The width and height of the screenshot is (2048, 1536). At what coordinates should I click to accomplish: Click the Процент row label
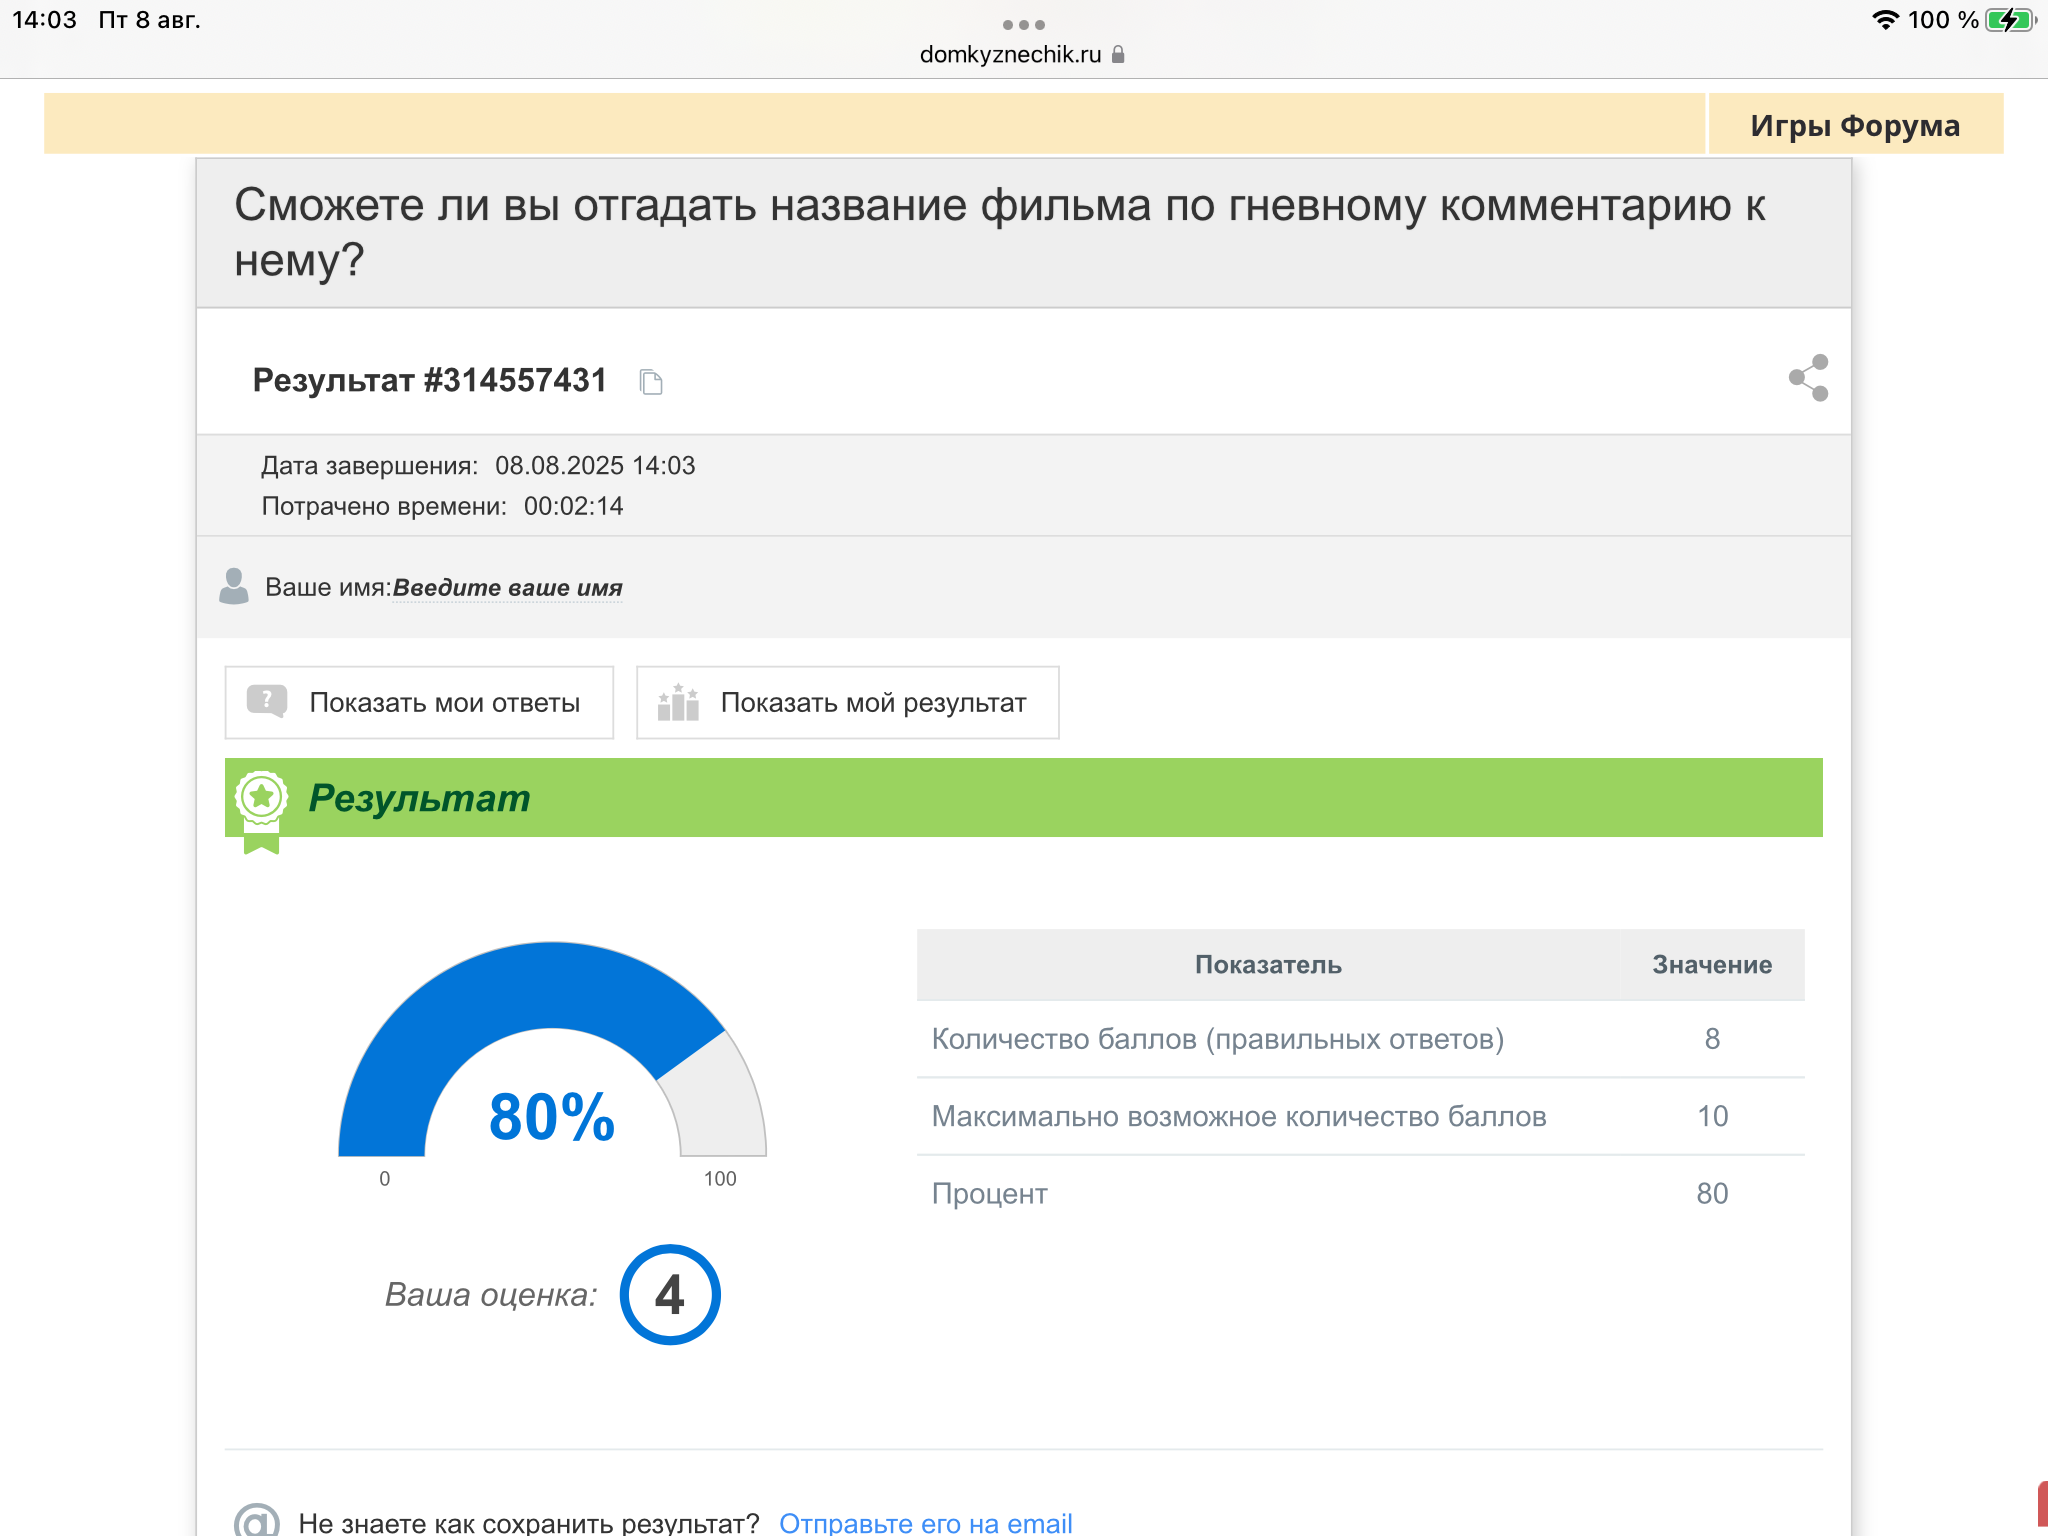(989, 1194)
